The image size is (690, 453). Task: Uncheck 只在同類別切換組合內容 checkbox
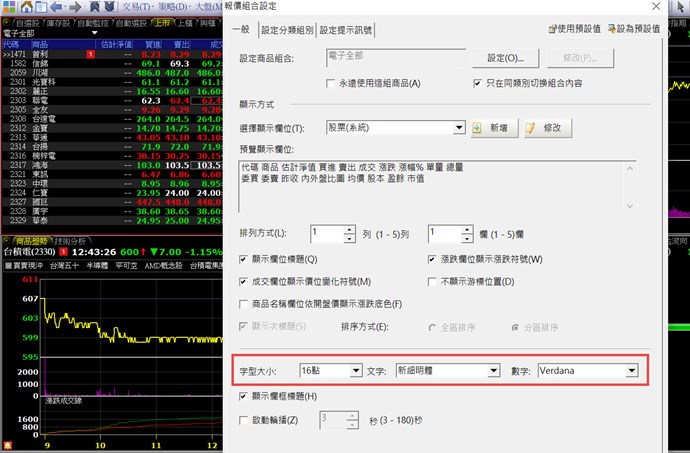coord(478,83)
